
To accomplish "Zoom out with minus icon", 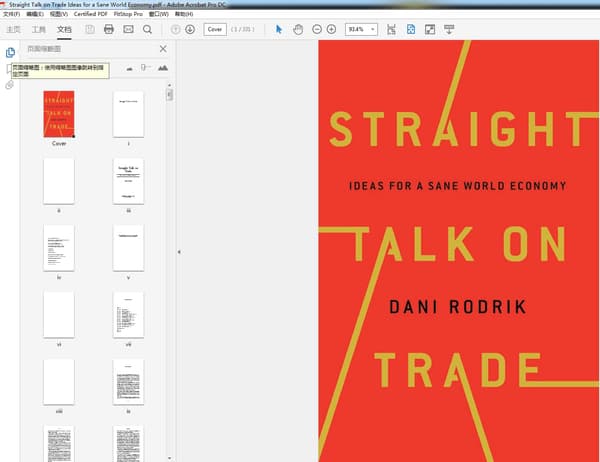I will [x=317, y=29].
